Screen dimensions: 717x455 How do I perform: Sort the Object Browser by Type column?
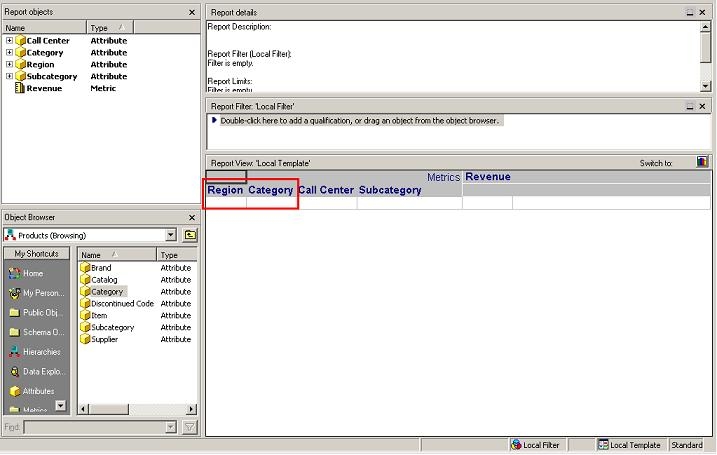[175, 255]
